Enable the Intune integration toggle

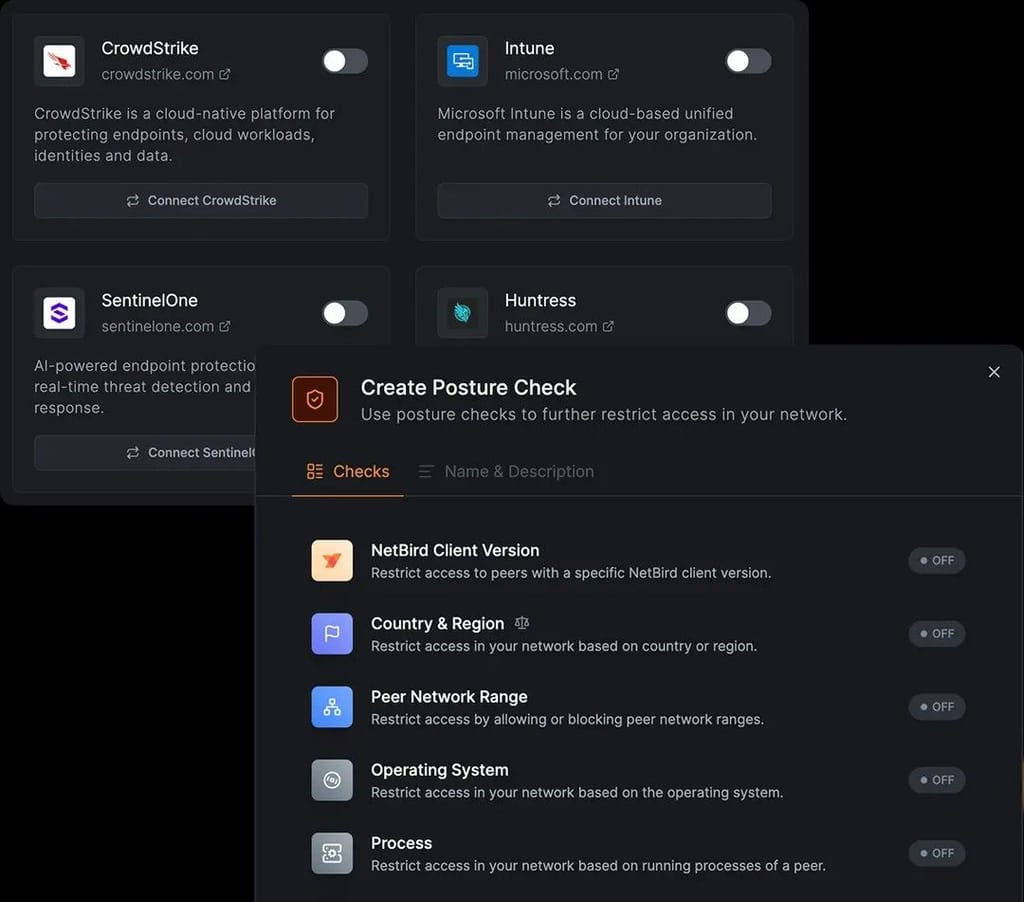tap(748, 61)
